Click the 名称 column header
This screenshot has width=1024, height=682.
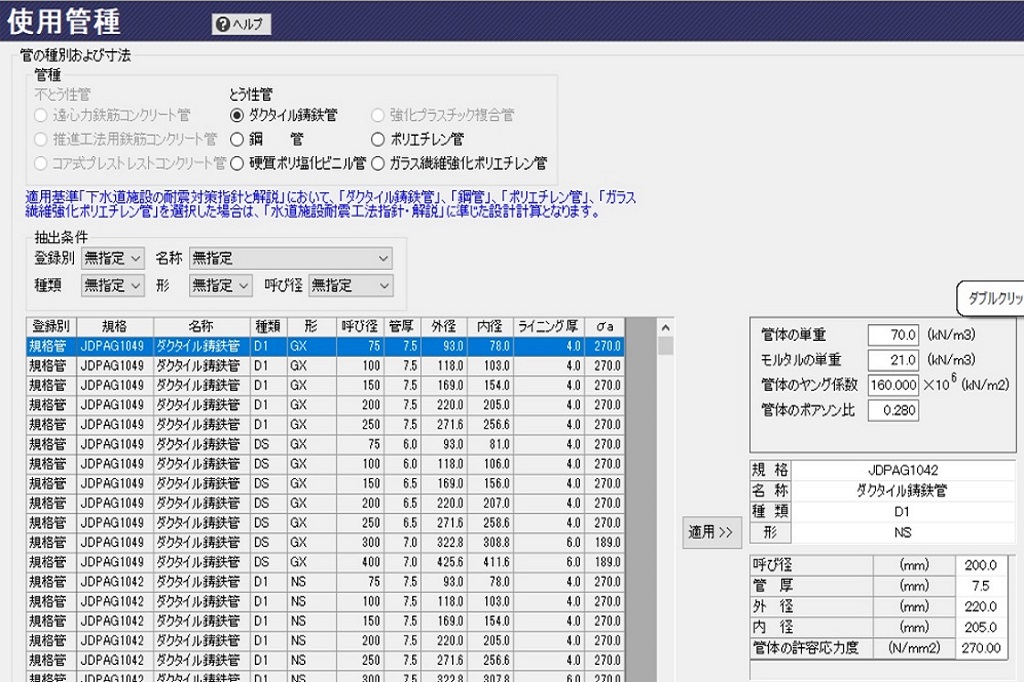[201, 327]
